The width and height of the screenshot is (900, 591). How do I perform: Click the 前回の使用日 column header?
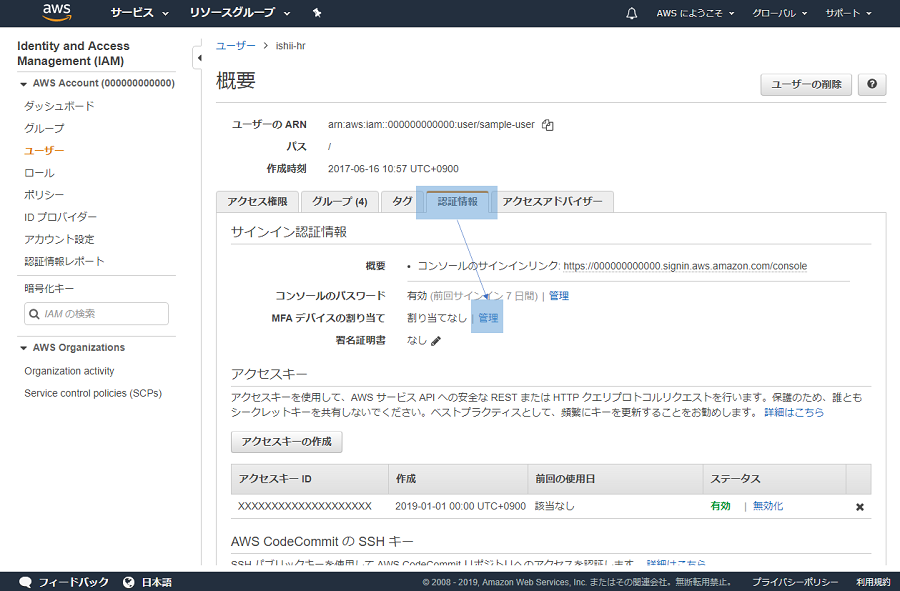(x=615, y=479)
